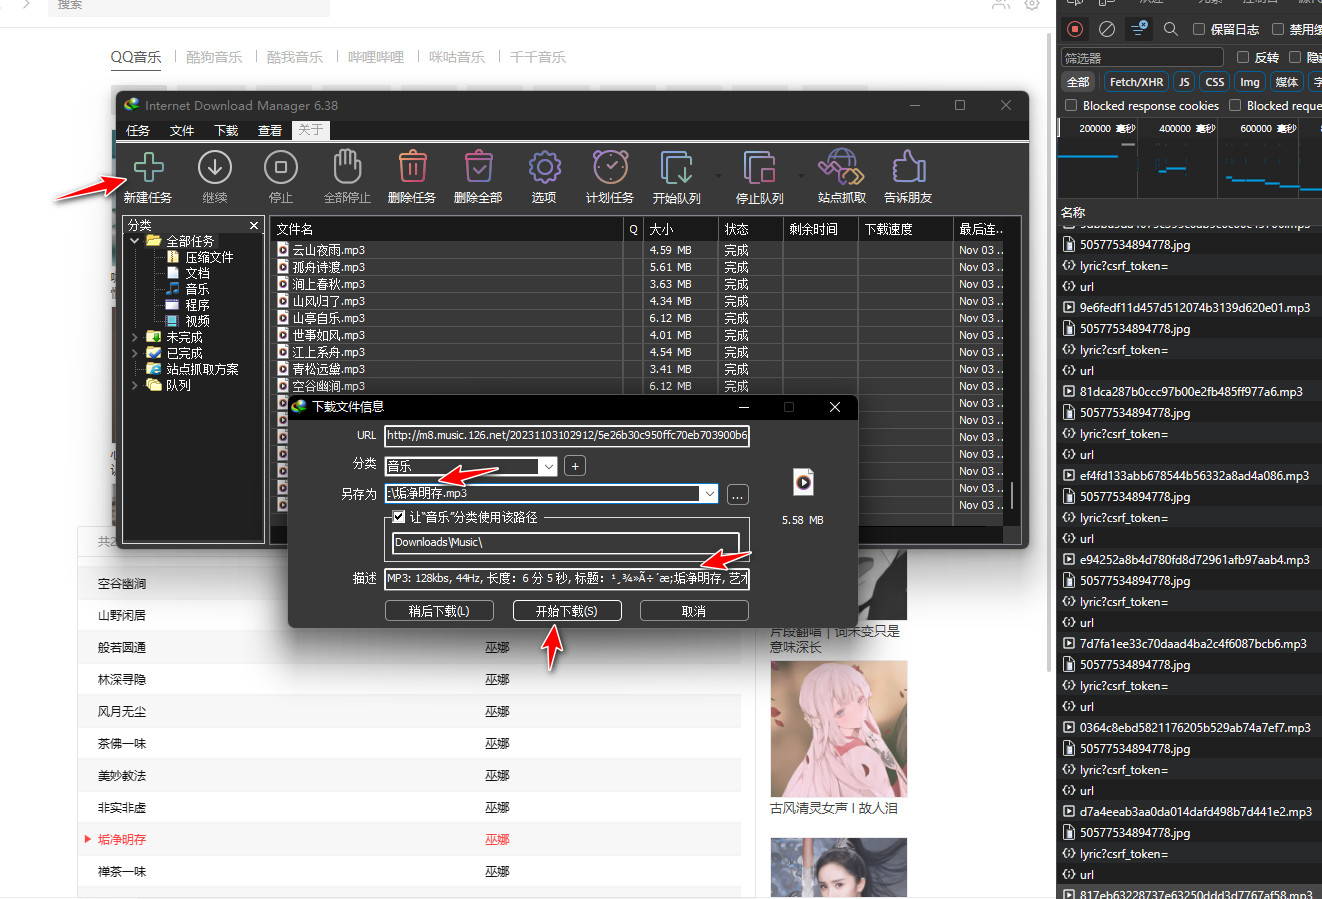Open the 分类 category dropdown in dialog
Image resolution: width=1322 pixels, height=899 pixels.
tap(548, 466)
